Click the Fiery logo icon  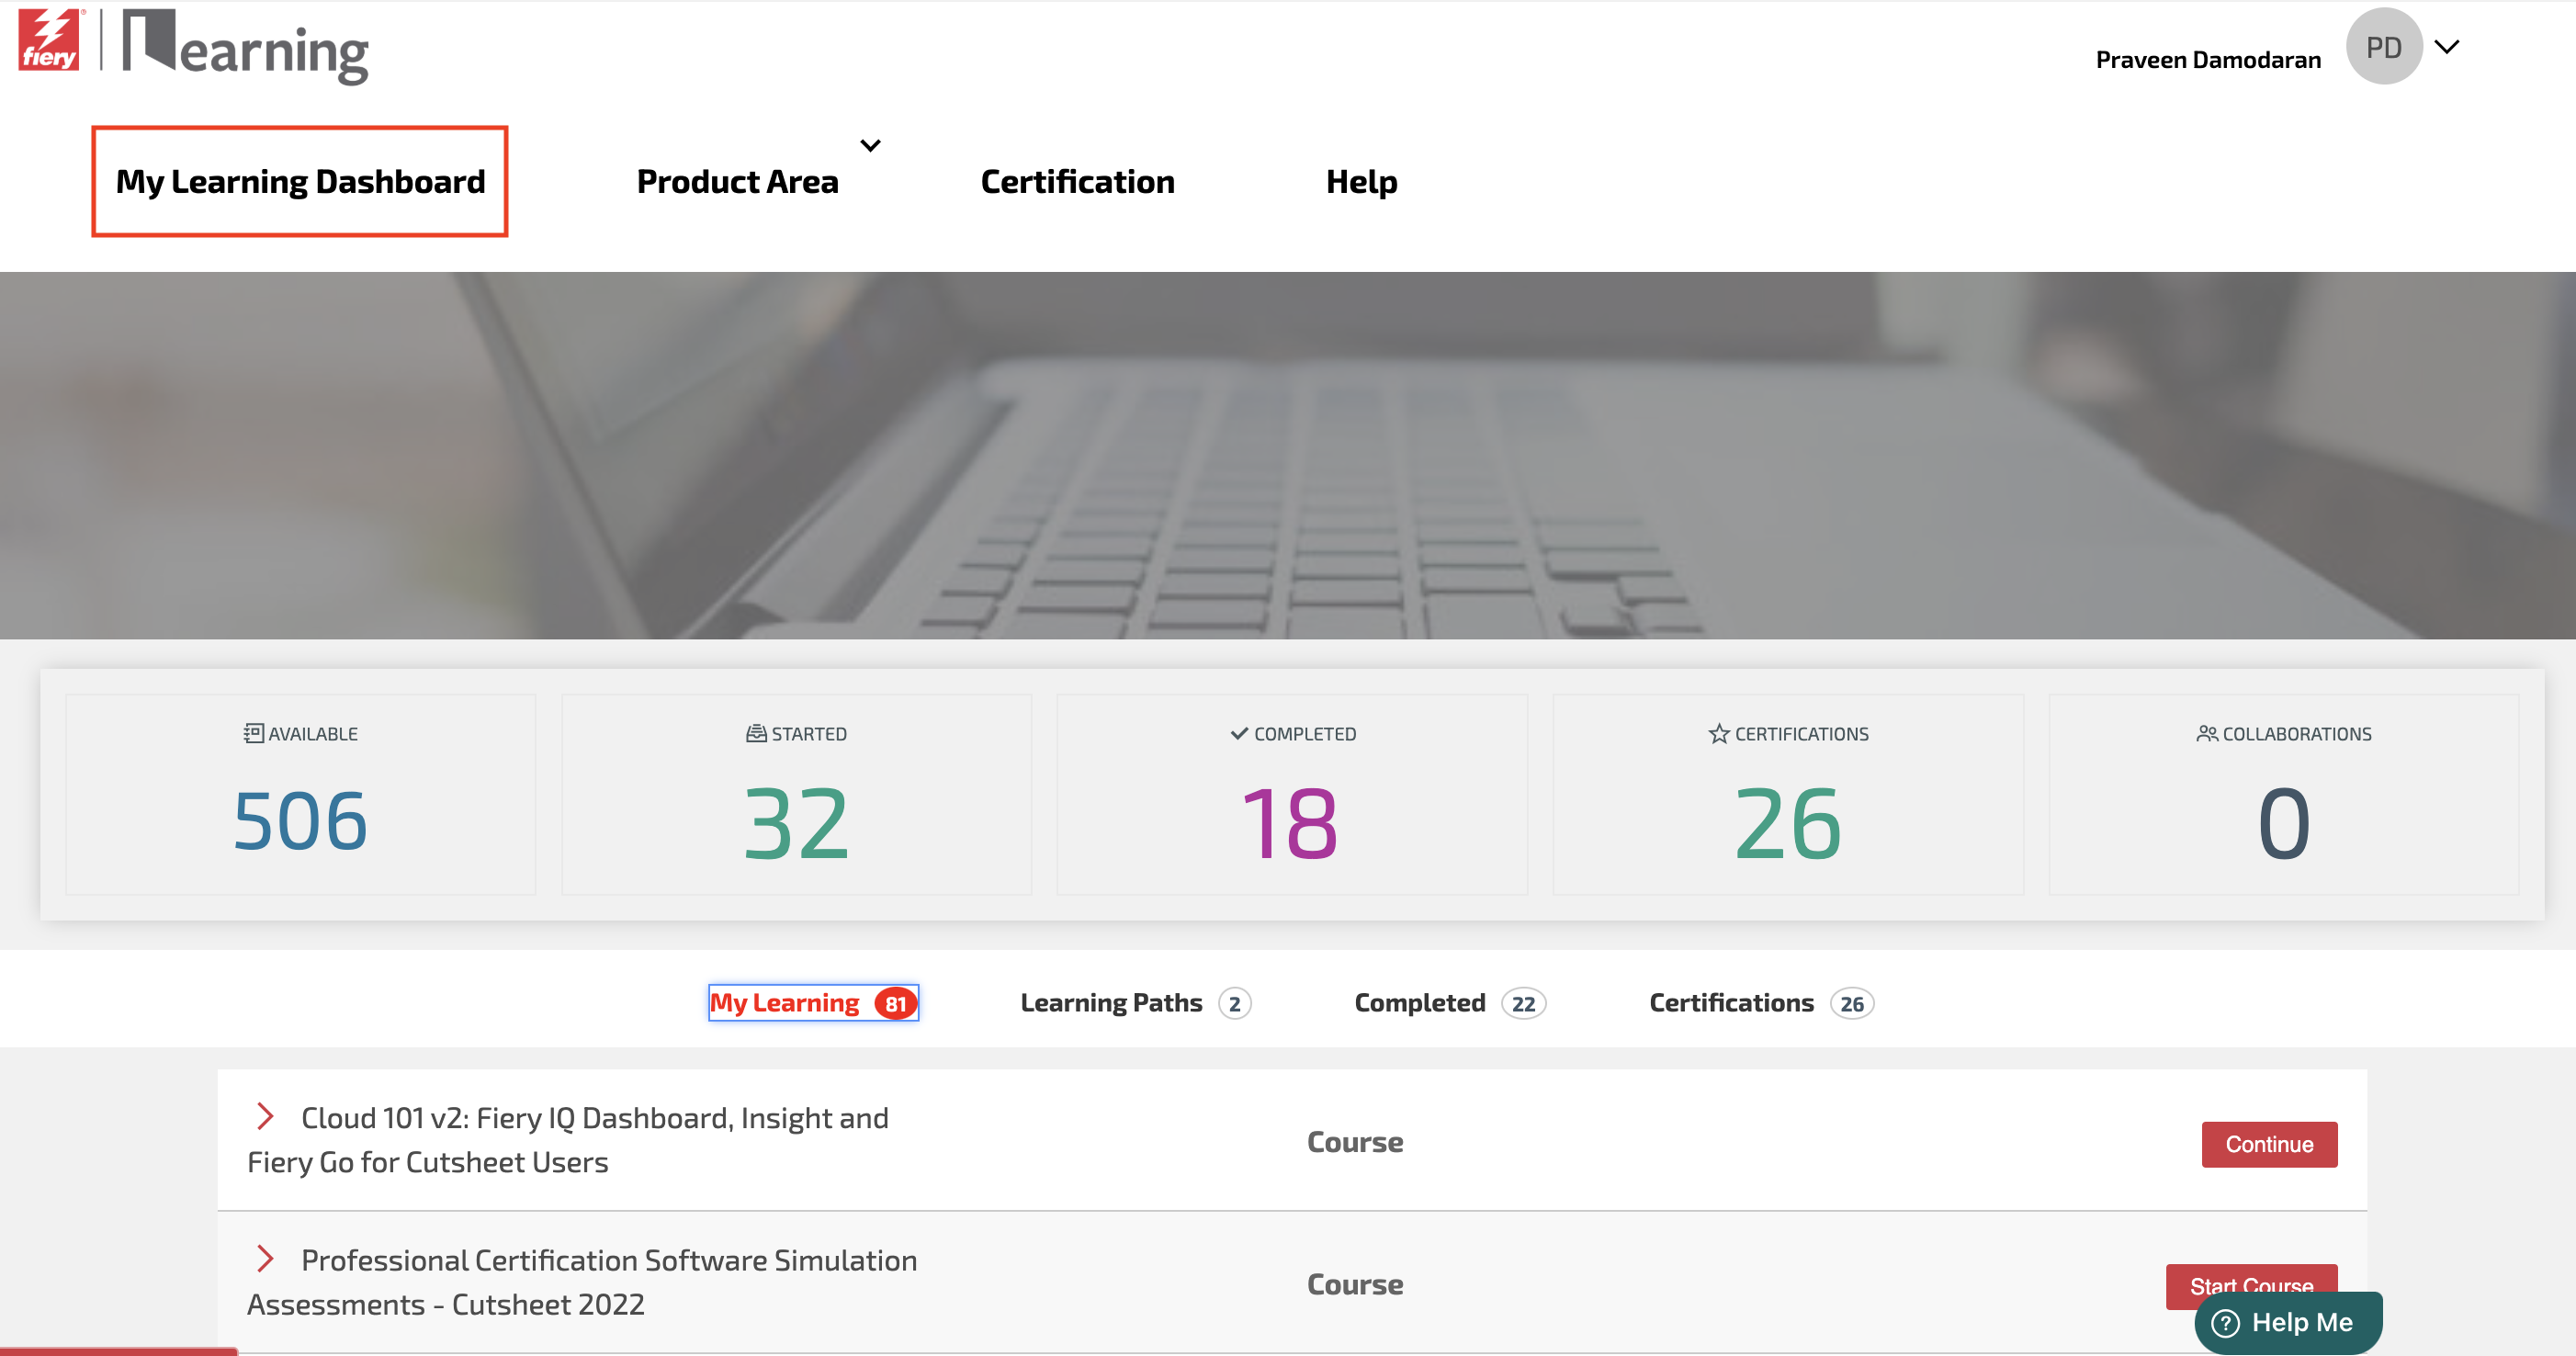pos(49,40)
